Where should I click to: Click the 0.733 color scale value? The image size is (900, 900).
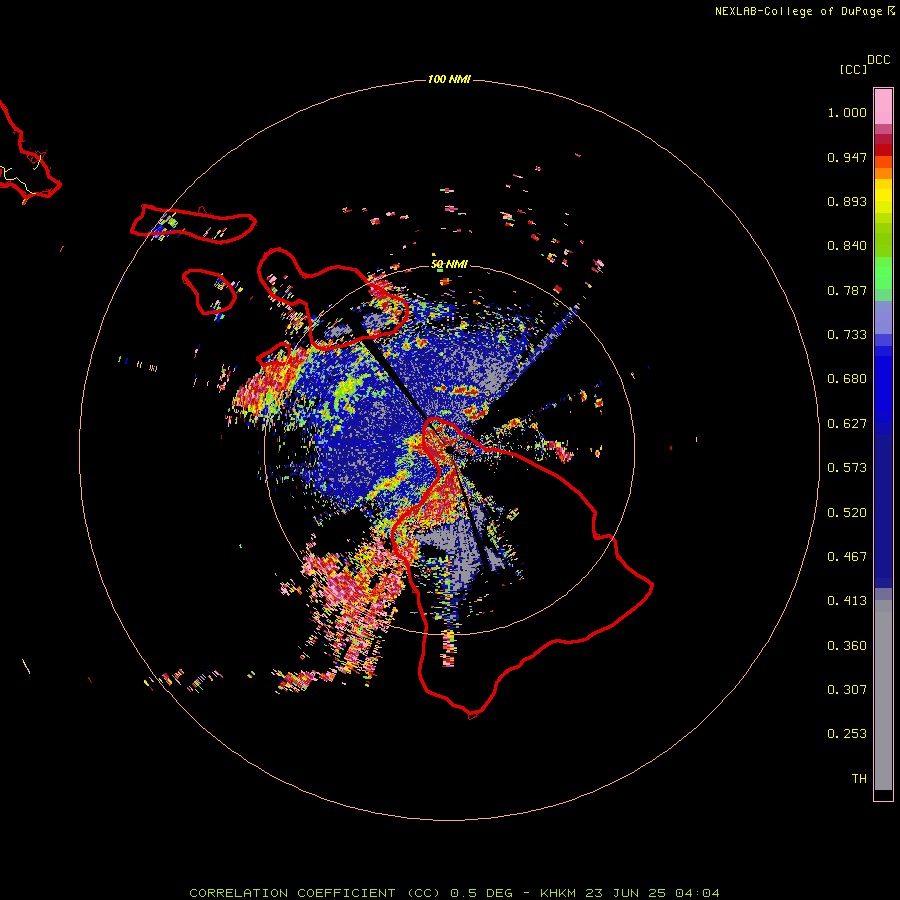point(847,335)
